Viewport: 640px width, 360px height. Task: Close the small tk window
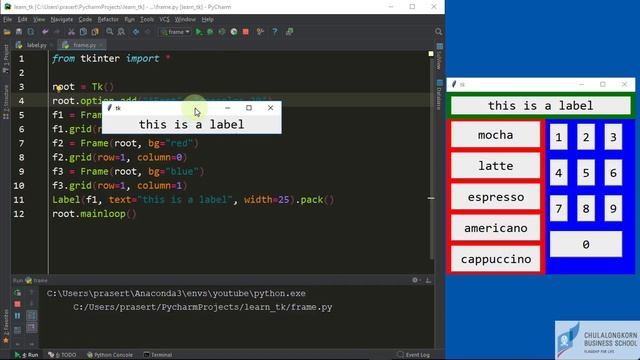pos(271,108)
